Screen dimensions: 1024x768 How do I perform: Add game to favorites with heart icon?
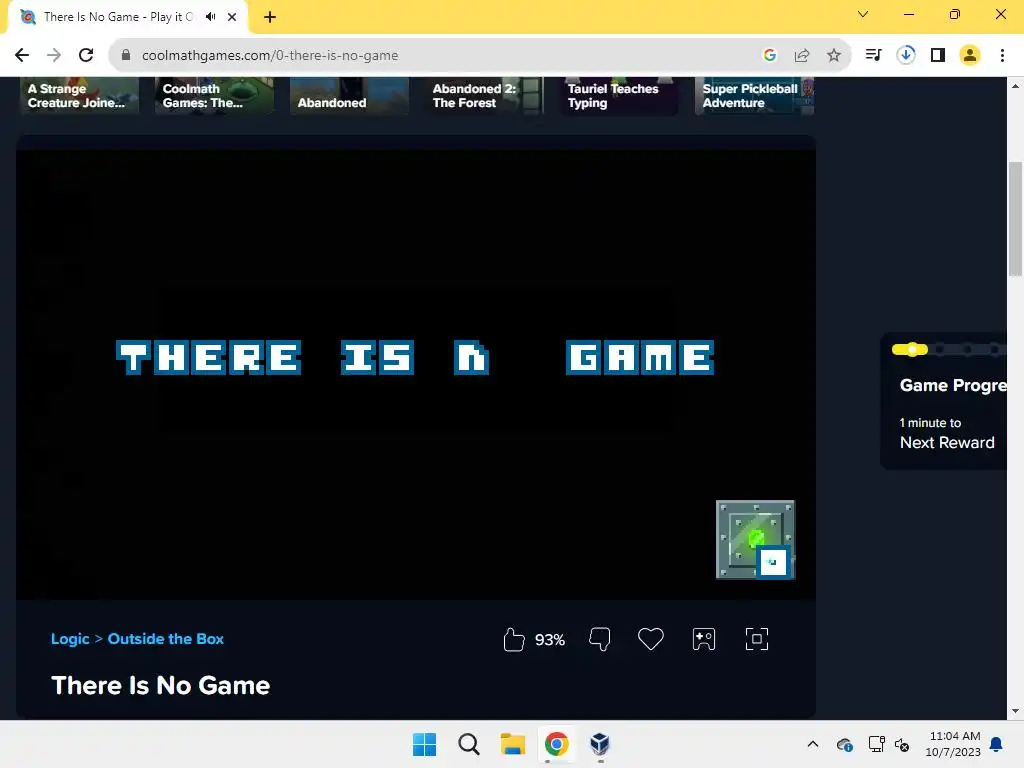click(x=650, y=639)
